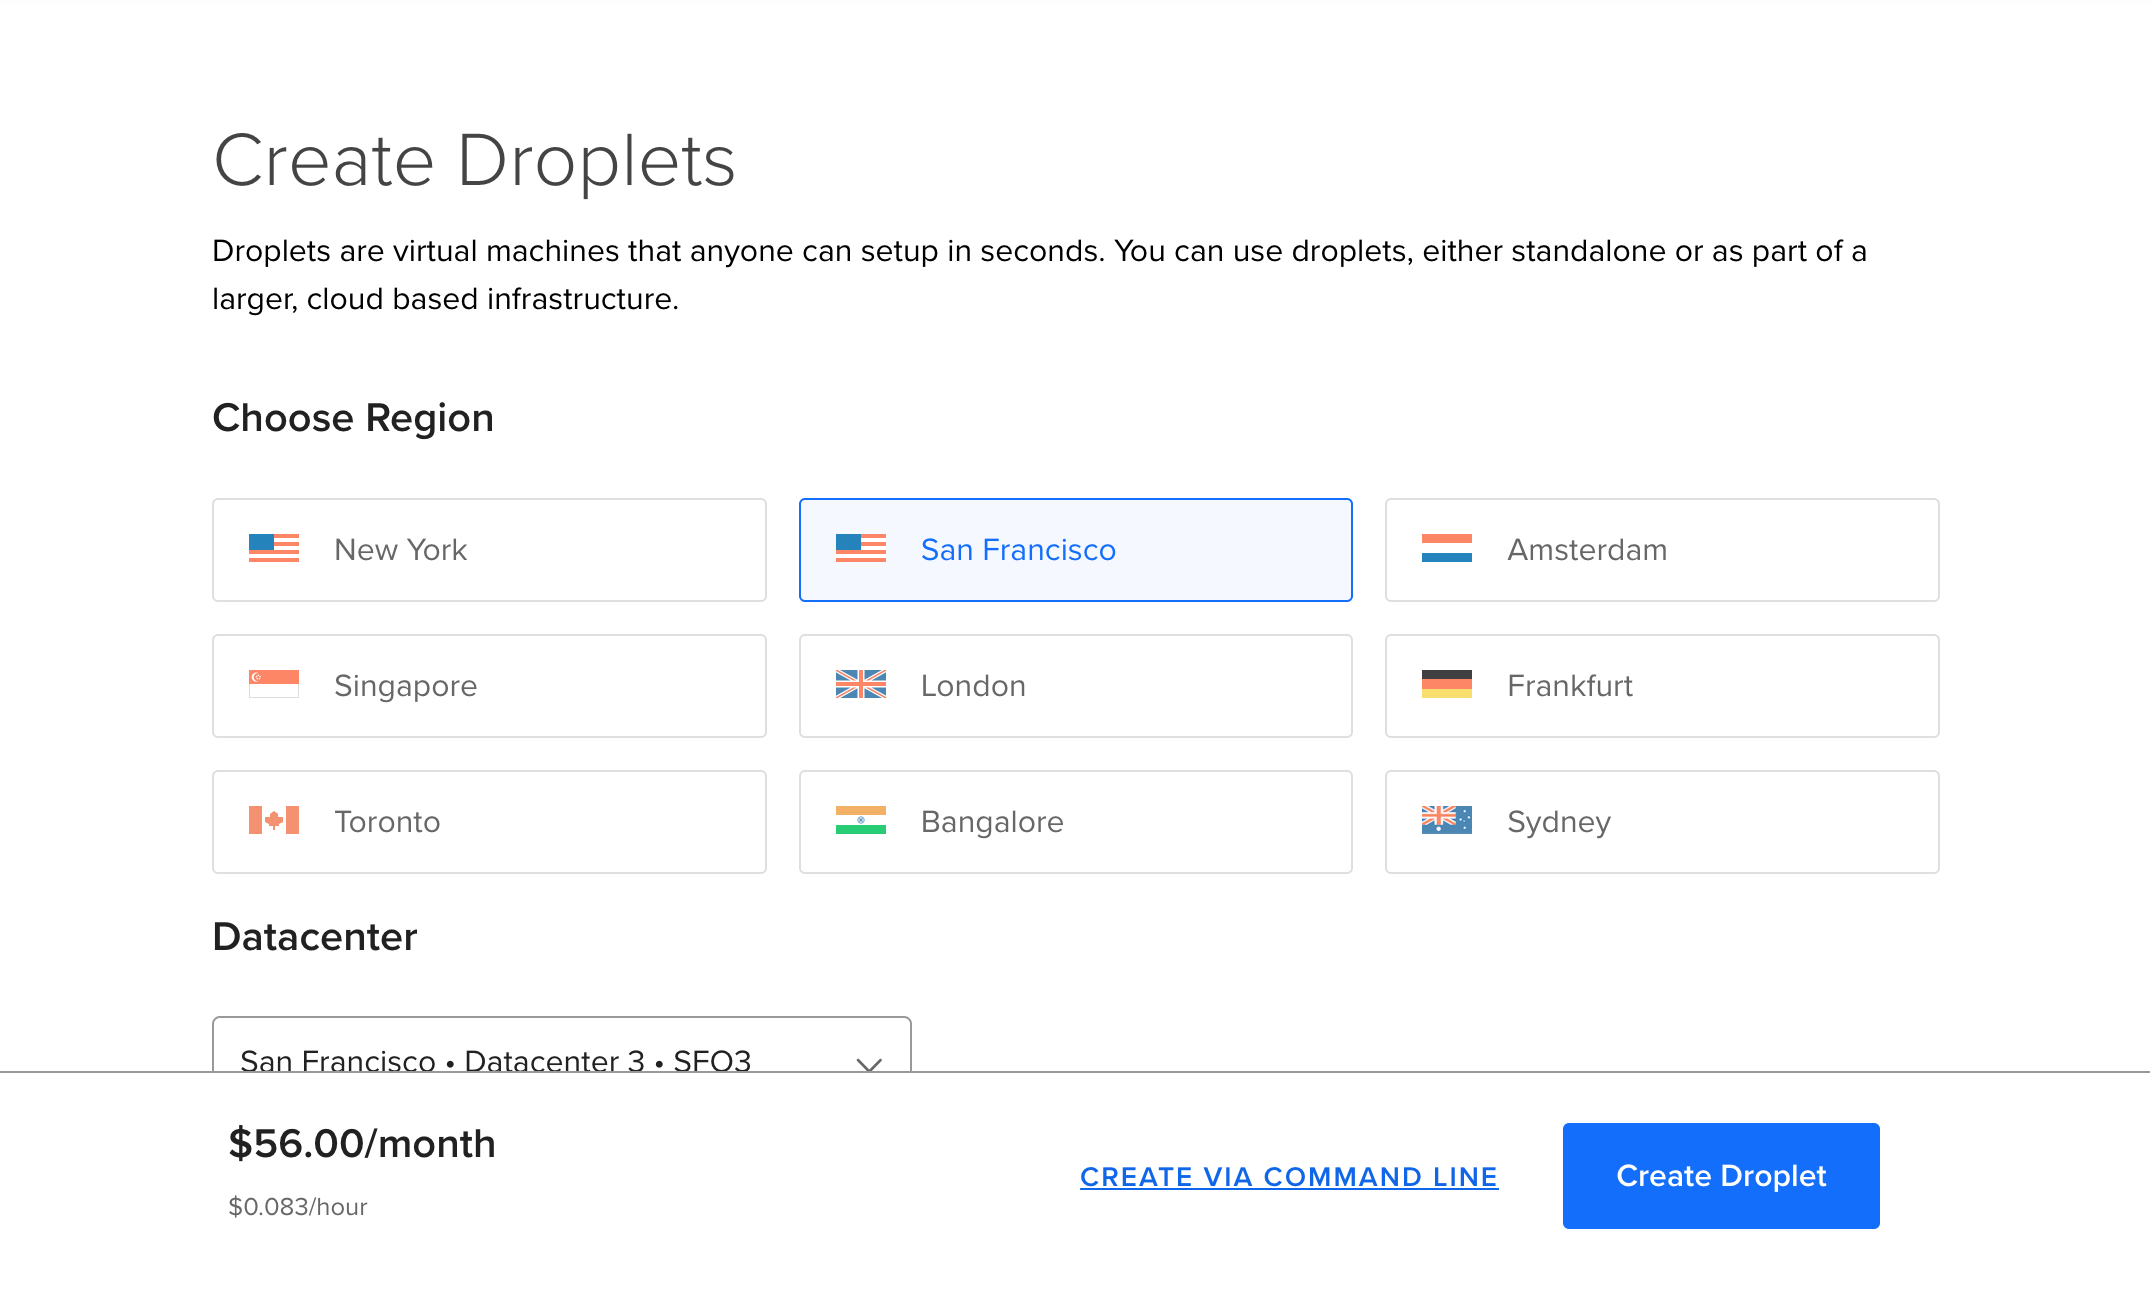Screen dimensions: 2150x1292
Task: Click the Indian flag next to Bangalore
Action: pos(860,820)
